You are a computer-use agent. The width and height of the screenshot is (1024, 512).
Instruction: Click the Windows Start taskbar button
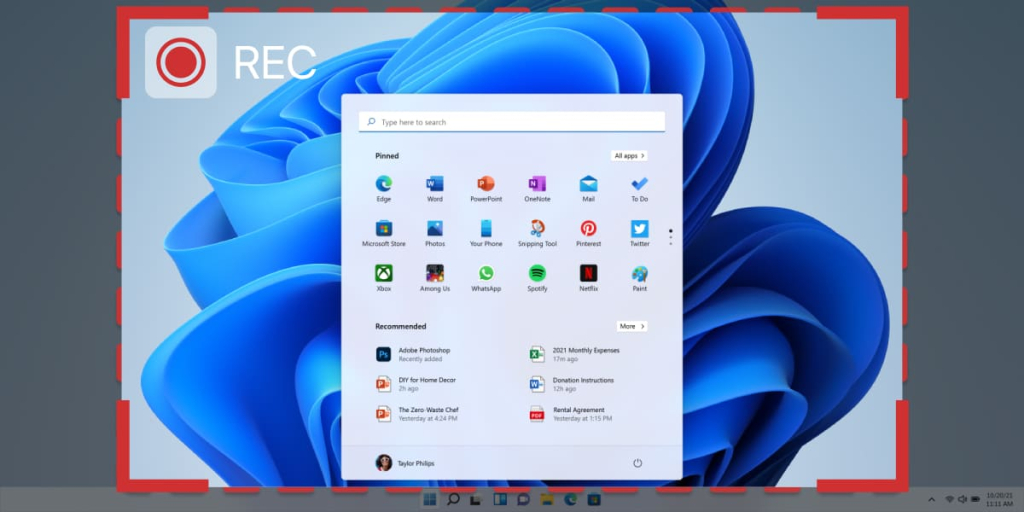430,500
